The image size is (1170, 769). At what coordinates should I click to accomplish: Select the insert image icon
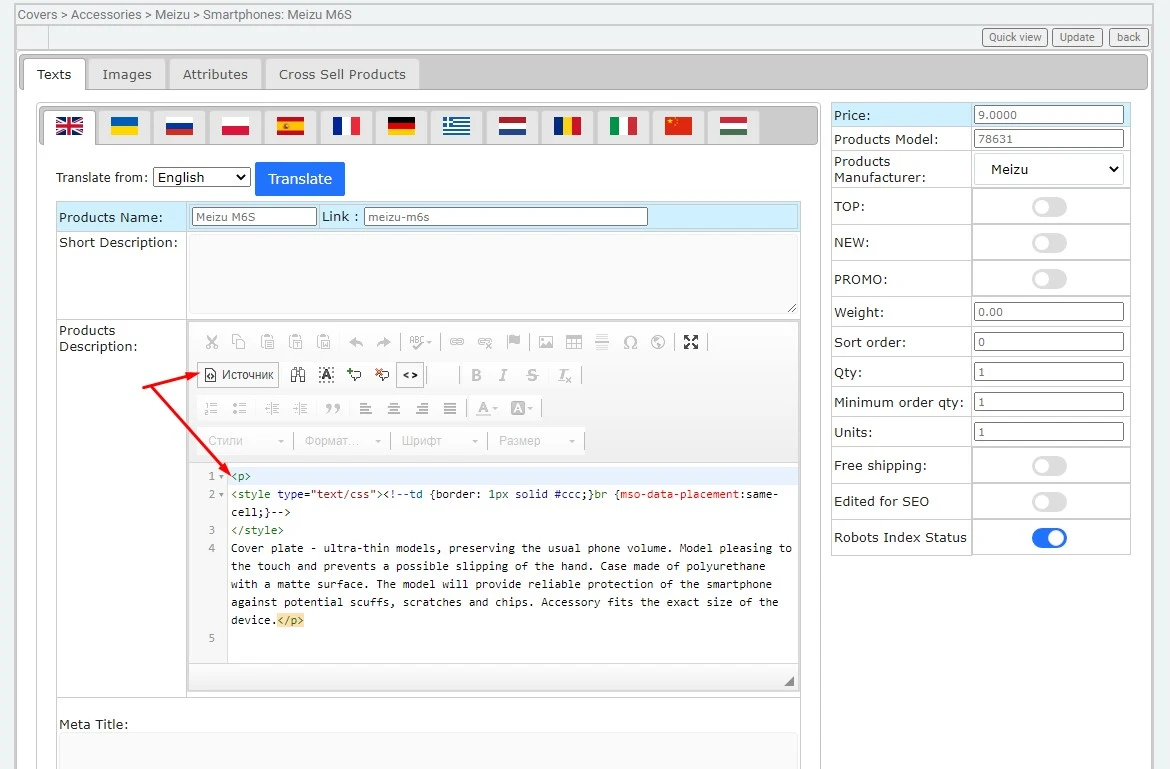[545, 342]
